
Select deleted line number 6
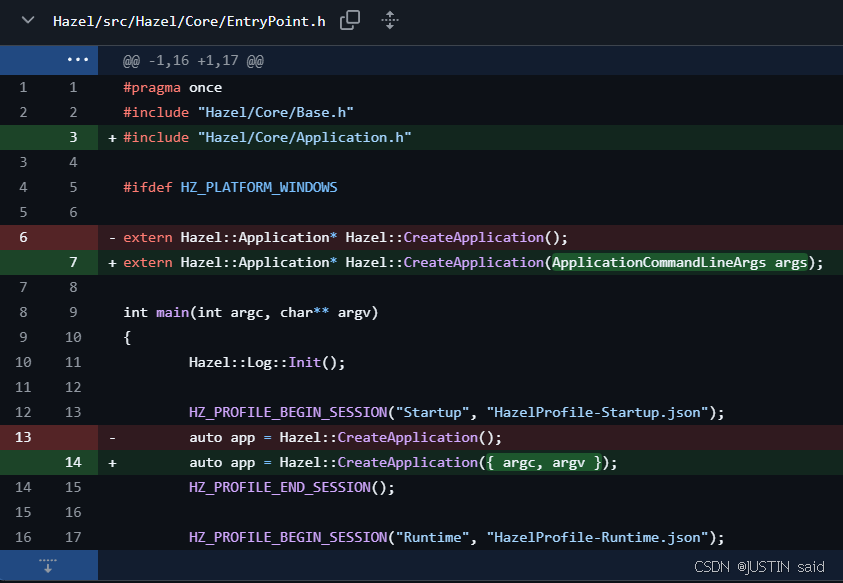[23, 237]
